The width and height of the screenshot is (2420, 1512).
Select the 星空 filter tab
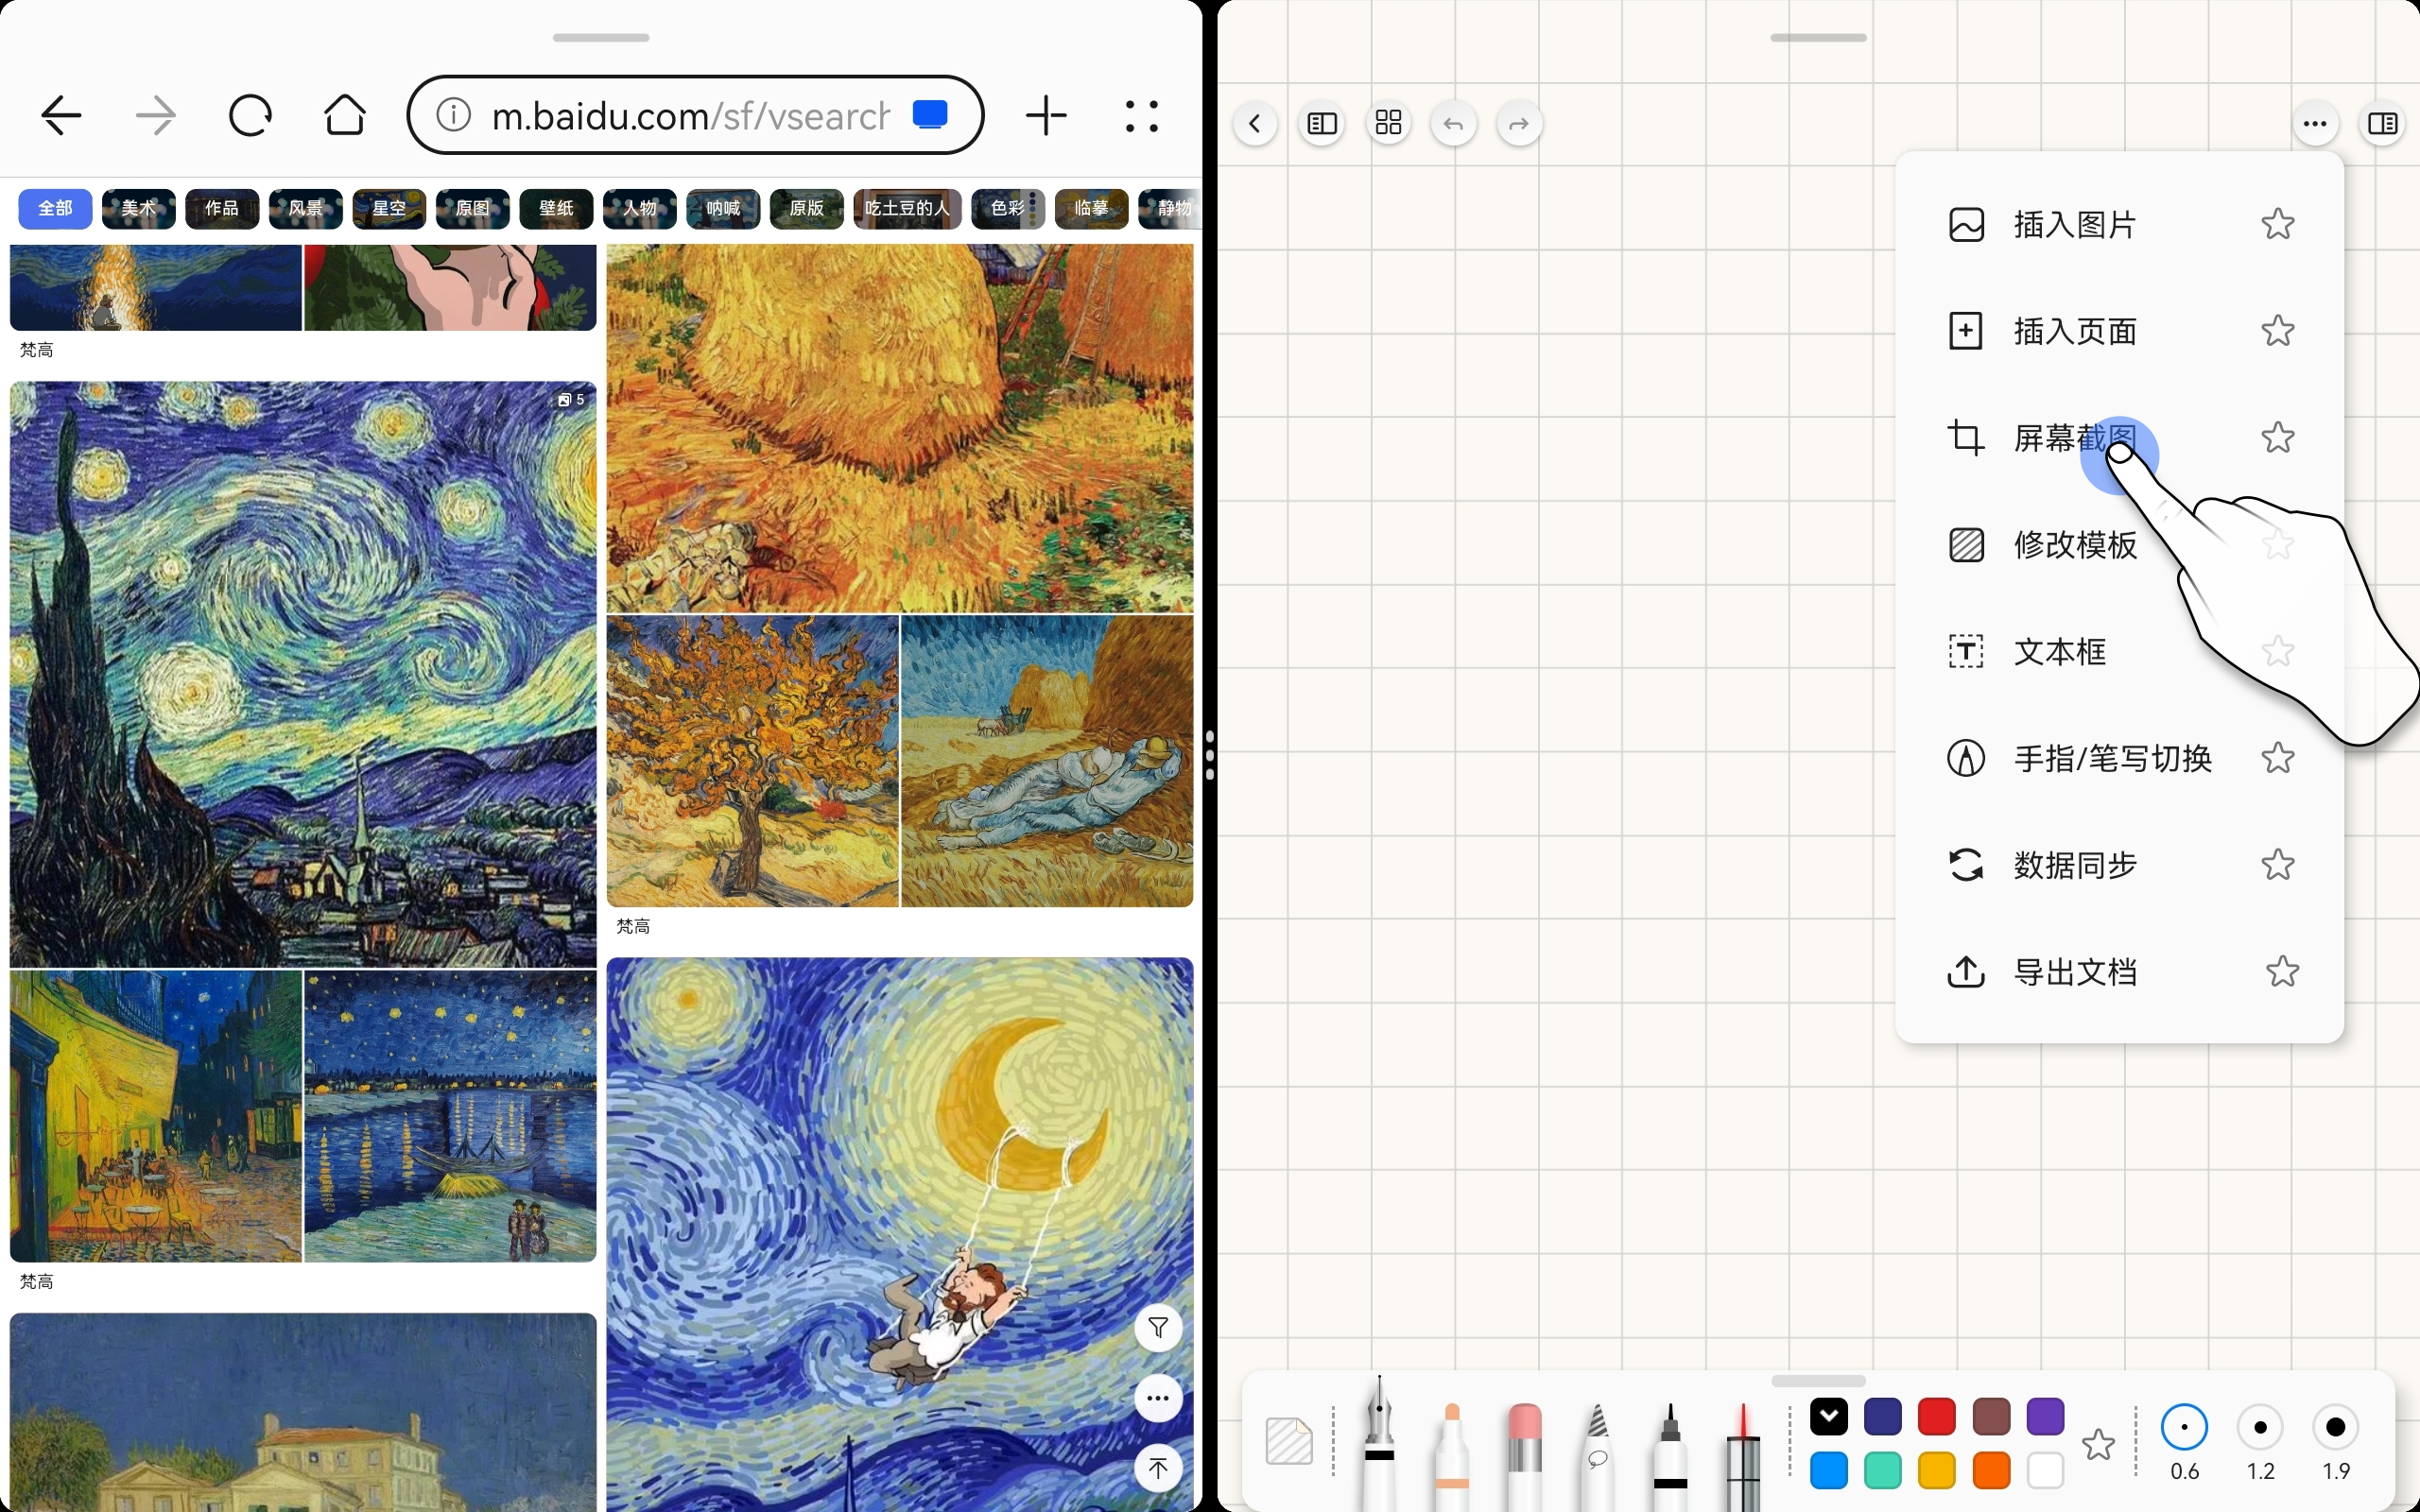tap(389, 208)
